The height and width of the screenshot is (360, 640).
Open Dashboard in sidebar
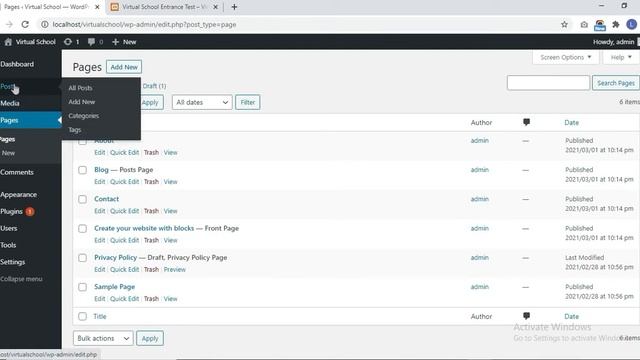coord(17,64)
